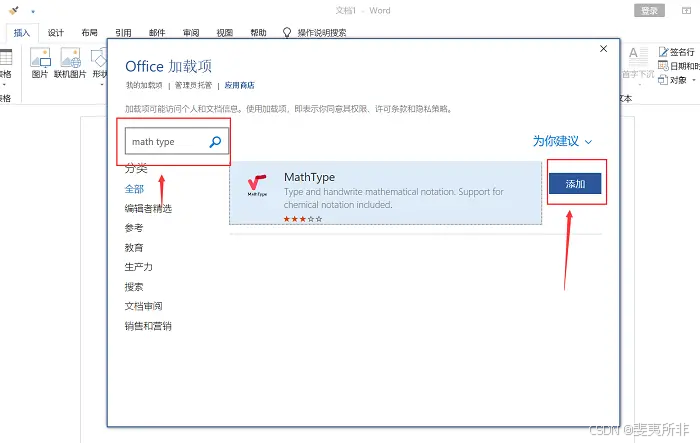This screenshot has width=700, height=443.
Task: Click the 首字下沉 drop cap icon
Action: click(x=638, y=57)
